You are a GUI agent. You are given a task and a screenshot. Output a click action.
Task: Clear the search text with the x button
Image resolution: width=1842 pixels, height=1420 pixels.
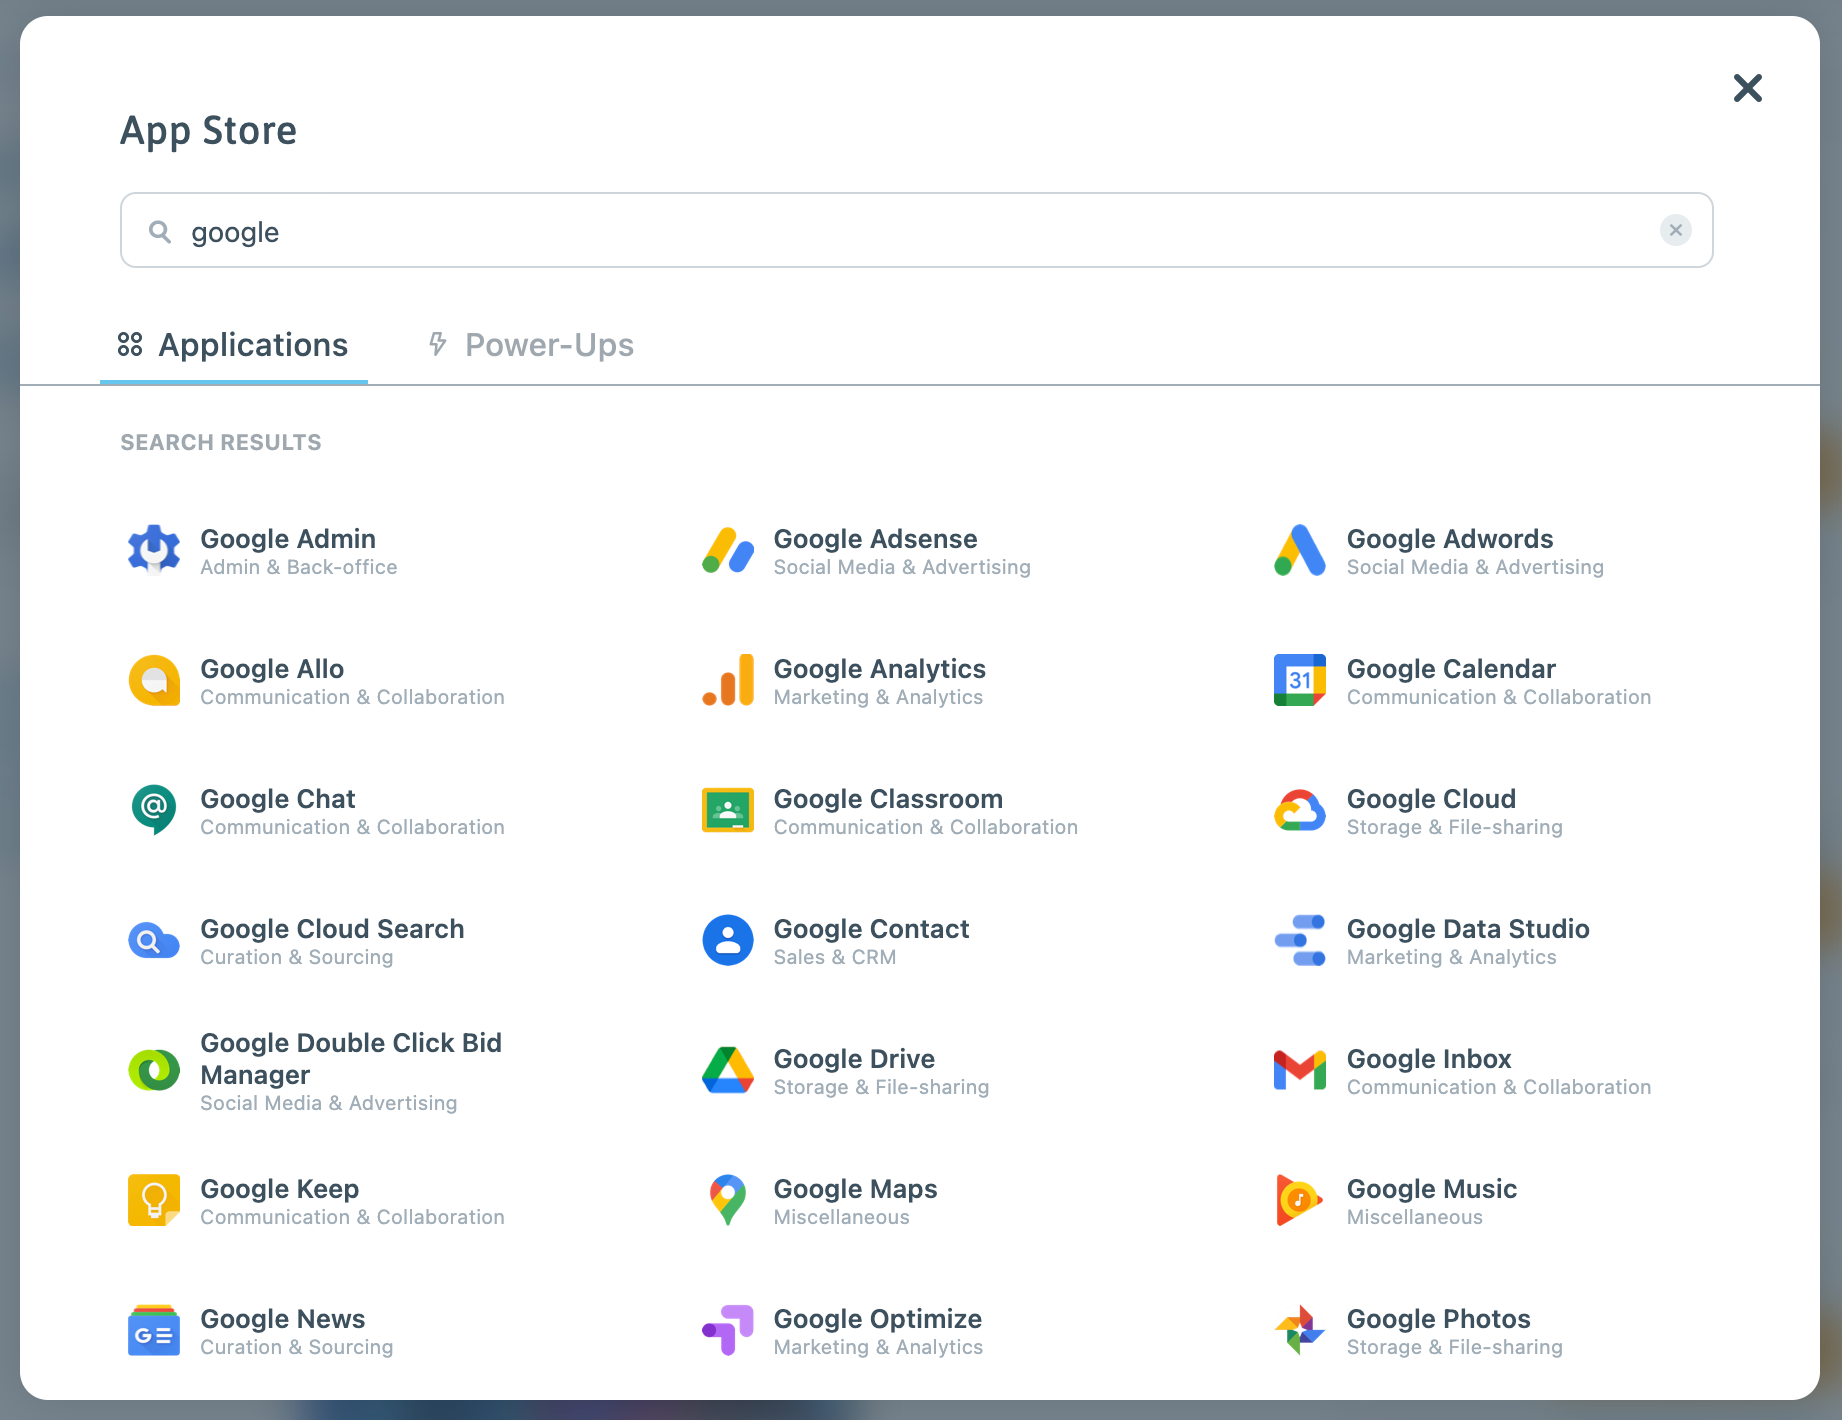click(1676, 230)
